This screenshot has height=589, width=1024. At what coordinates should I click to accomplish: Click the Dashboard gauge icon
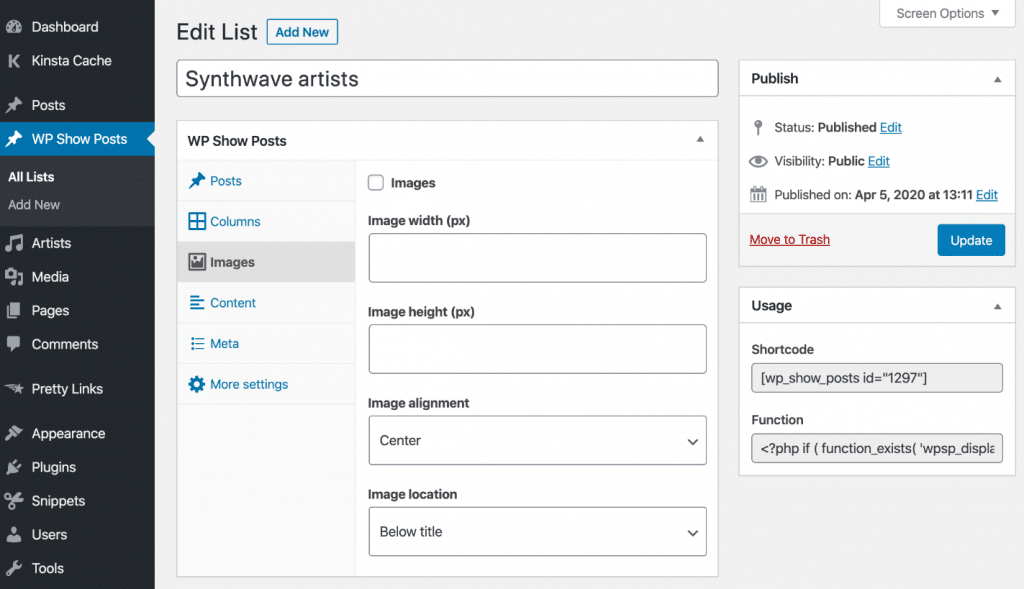tap(14, 27)
